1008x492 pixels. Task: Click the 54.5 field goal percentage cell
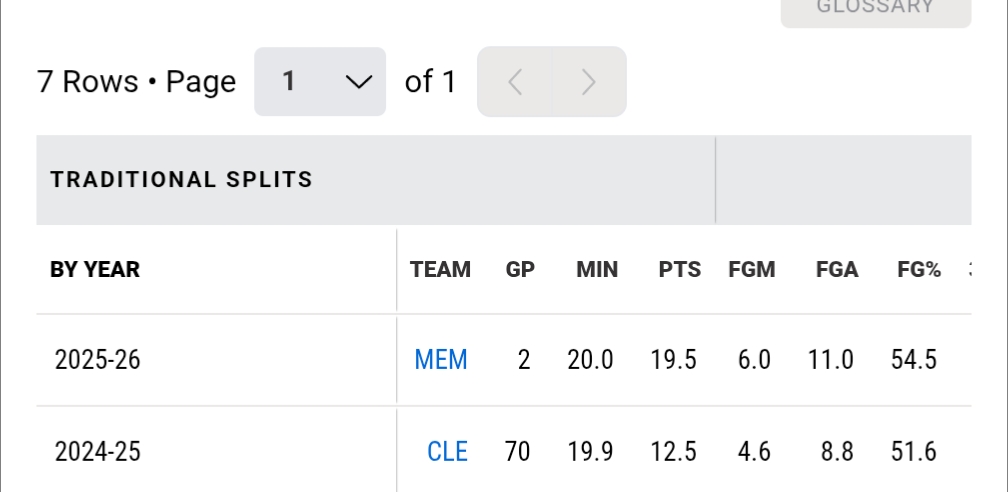[914, 360]
